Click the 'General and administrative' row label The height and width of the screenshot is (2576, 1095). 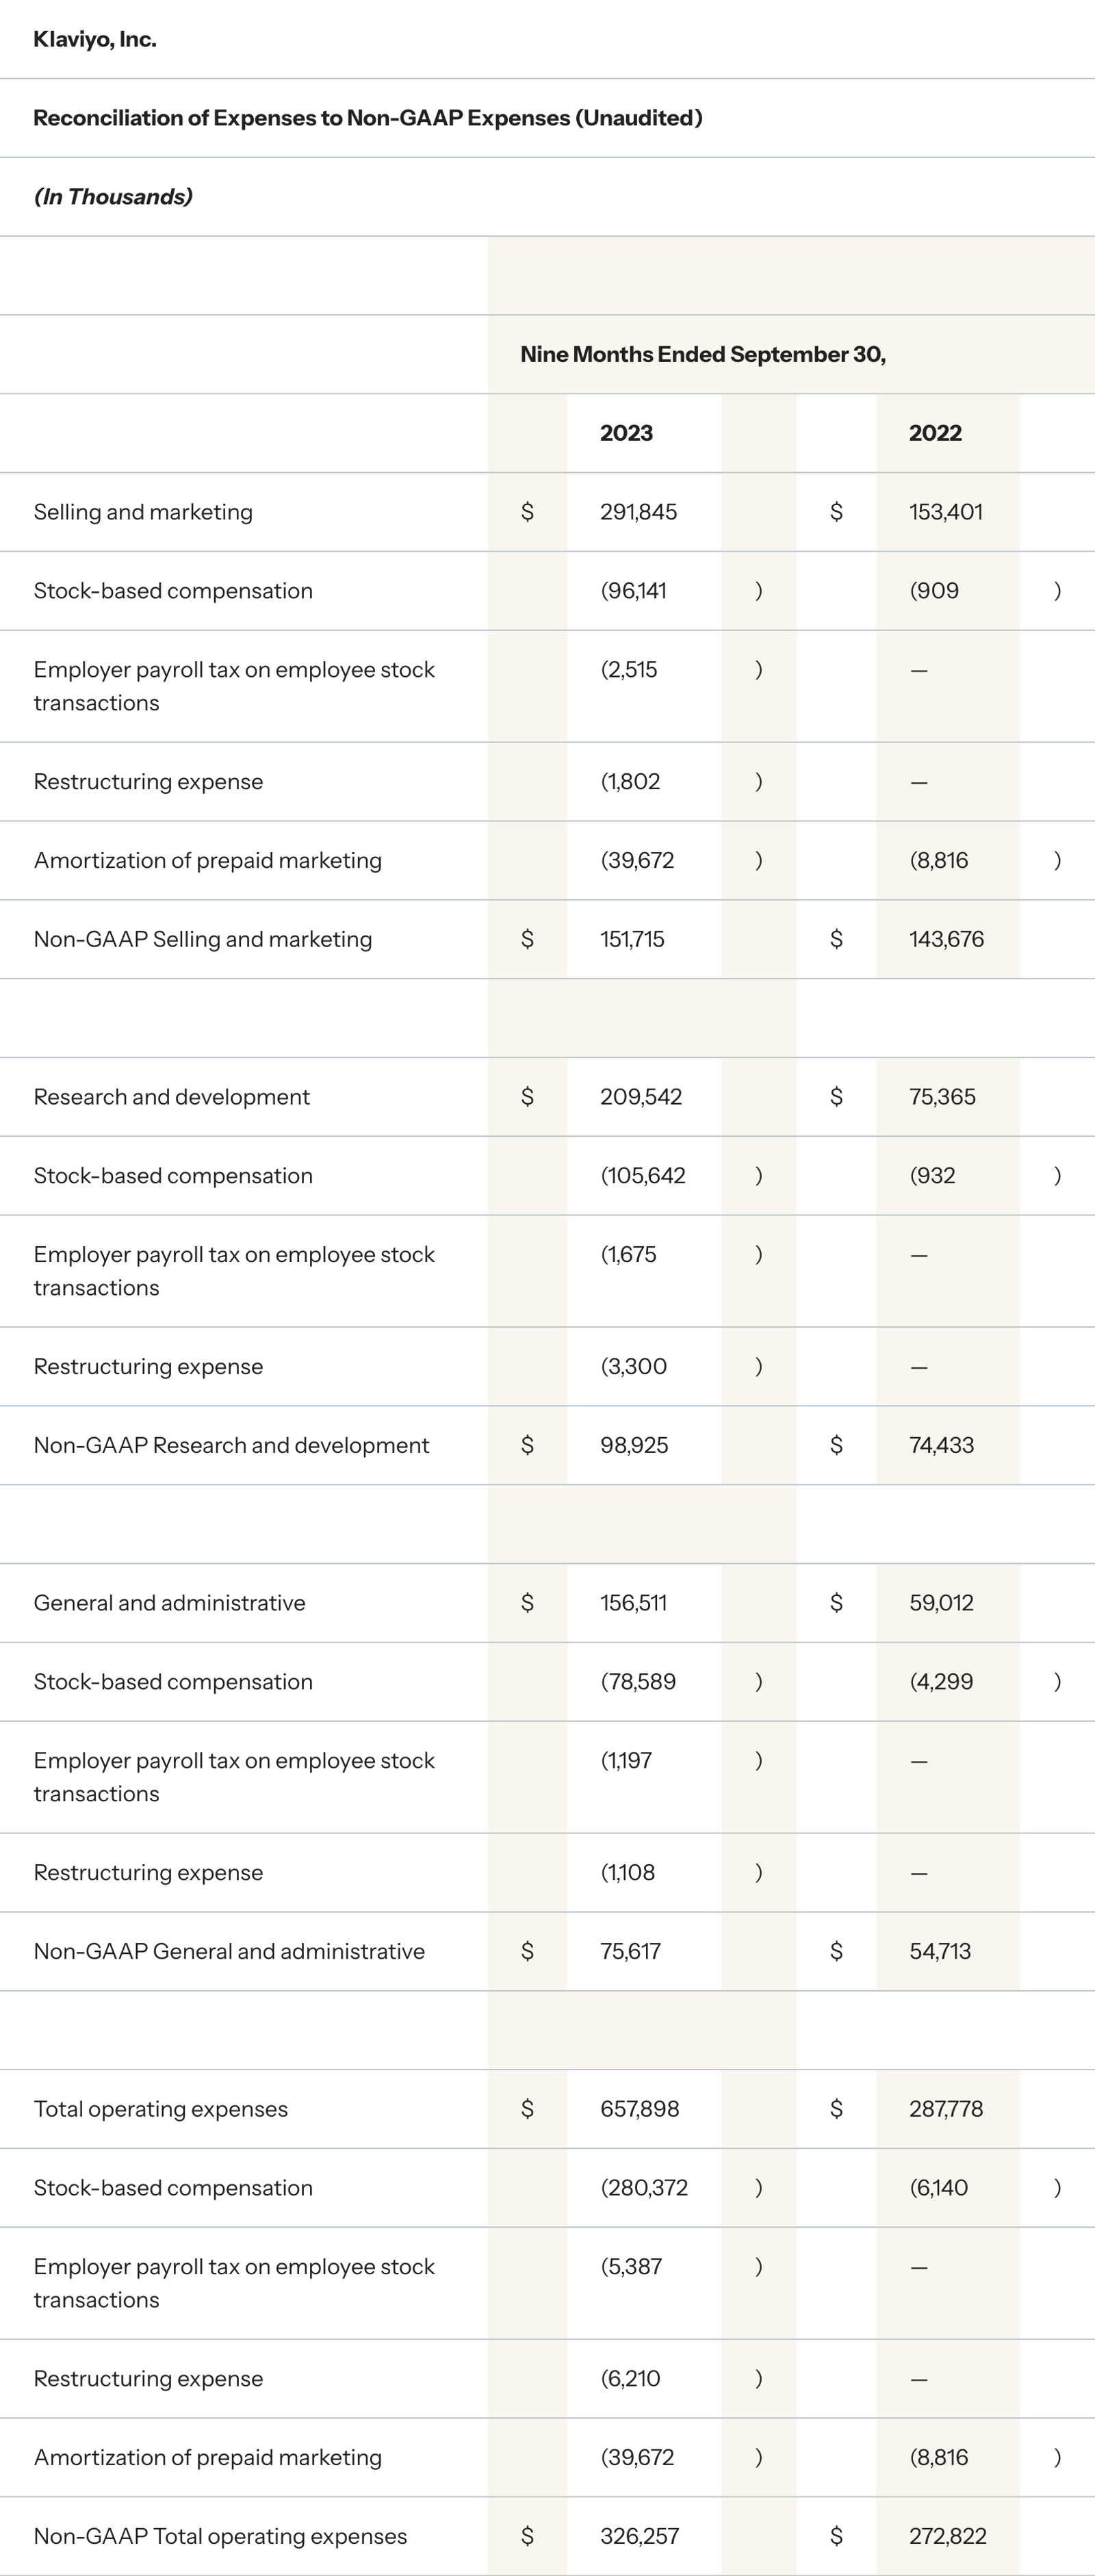pyautogui.click(x=170, y=1603)
